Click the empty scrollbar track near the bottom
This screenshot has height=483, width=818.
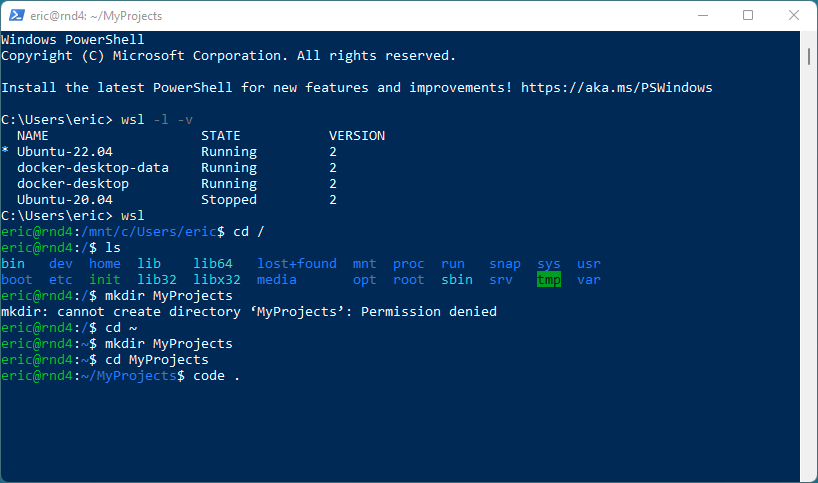[809, 440]
